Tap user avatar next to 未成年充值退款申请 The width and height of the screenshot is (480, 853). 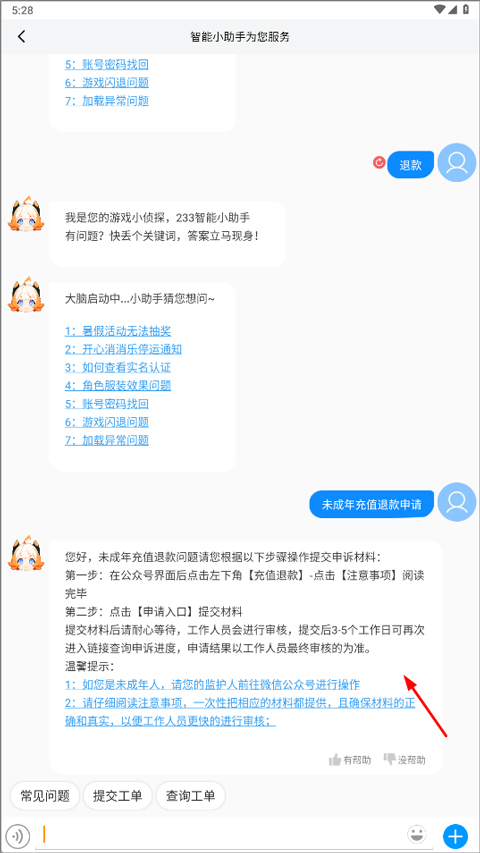(457, 502)
